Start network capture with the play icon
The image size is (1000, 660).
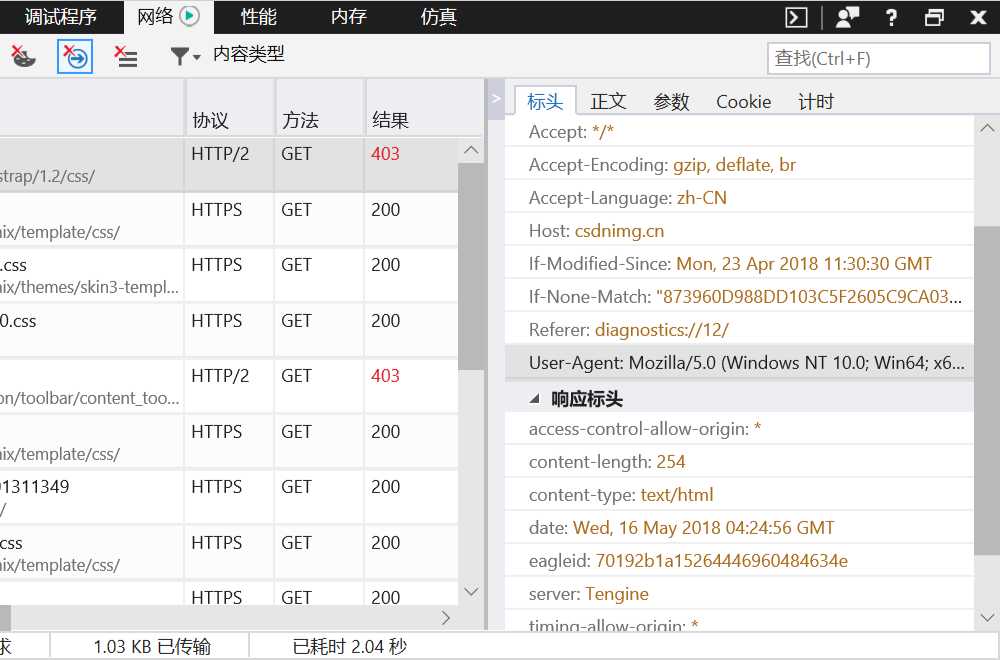189,16
